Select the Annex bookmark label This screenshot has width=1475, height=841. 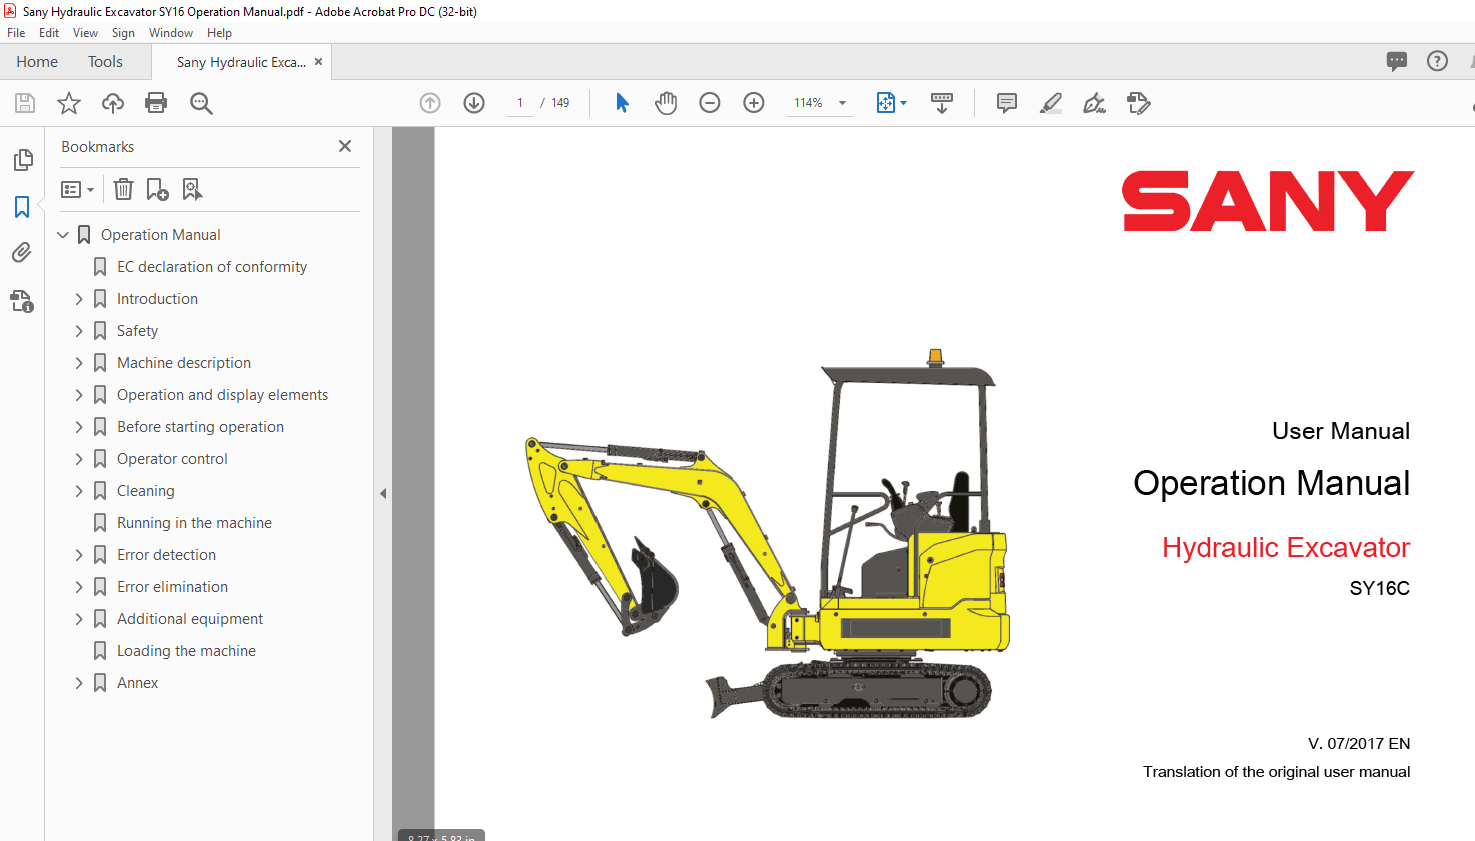(137, 683)
